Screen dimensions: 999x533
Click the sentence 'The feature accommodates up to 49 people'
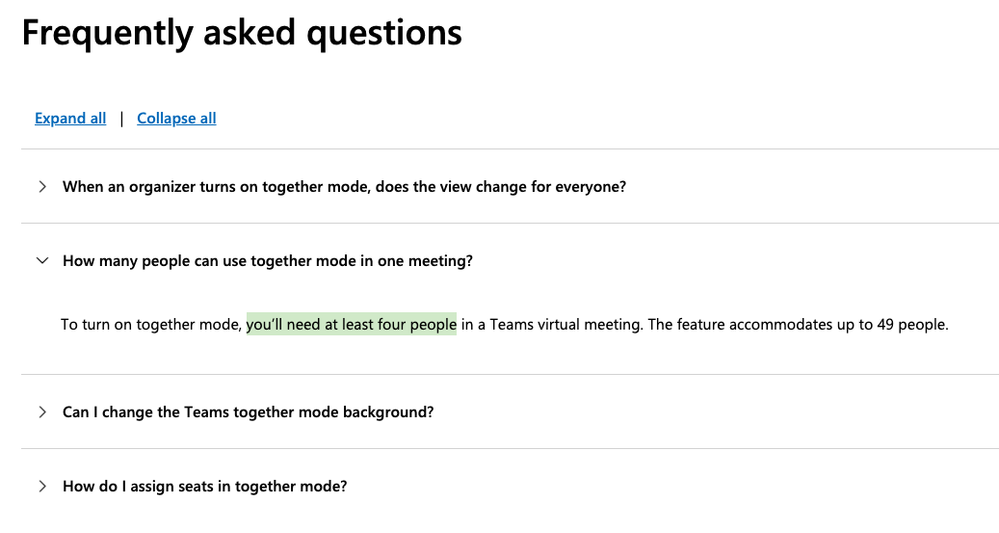pyautogui.click(x=798, y=325)
